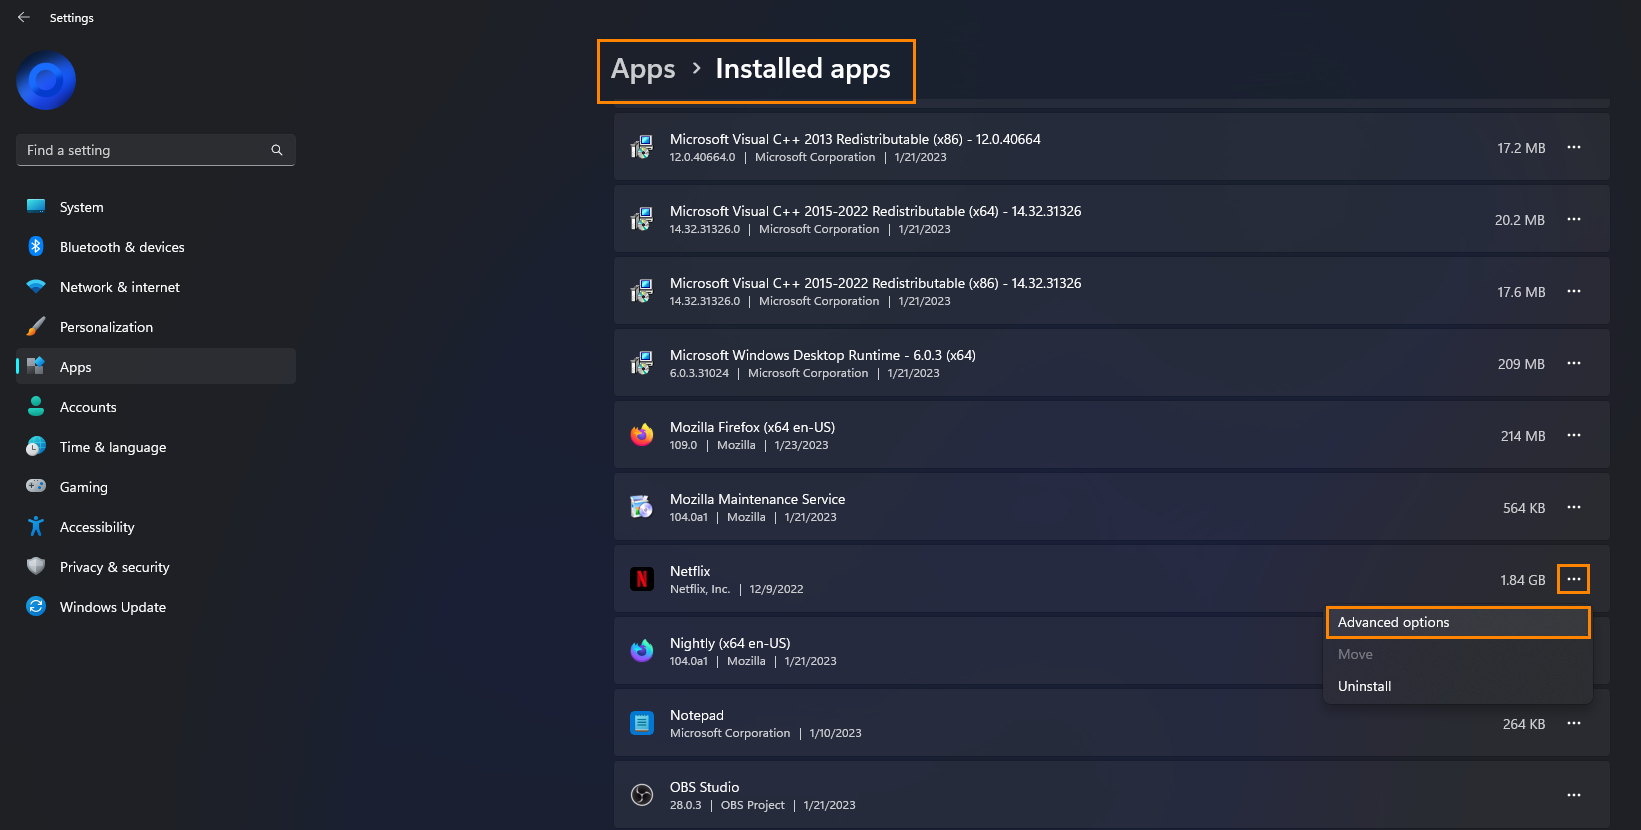Click the Time & language clock icon
This screenshot has width=1641, height=830.
point(36,446)
